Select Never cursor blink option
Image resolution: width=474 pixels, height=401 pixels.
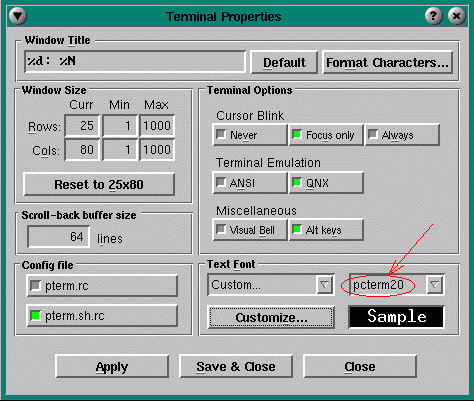[x=250, y=135]
